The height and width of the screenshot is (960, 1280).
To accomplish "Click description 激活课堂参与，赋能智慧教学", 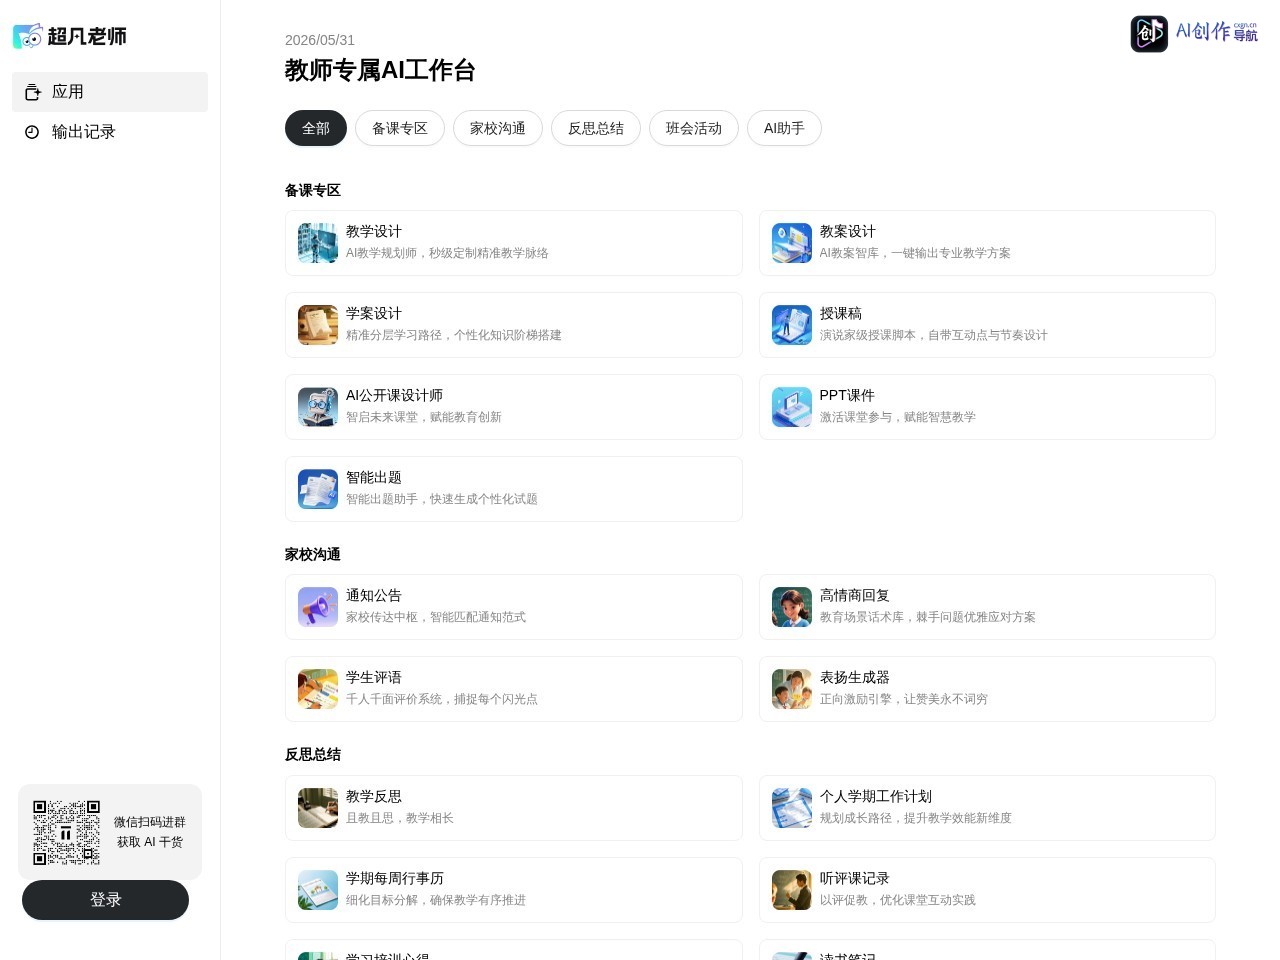I will (x=898, y=417).
